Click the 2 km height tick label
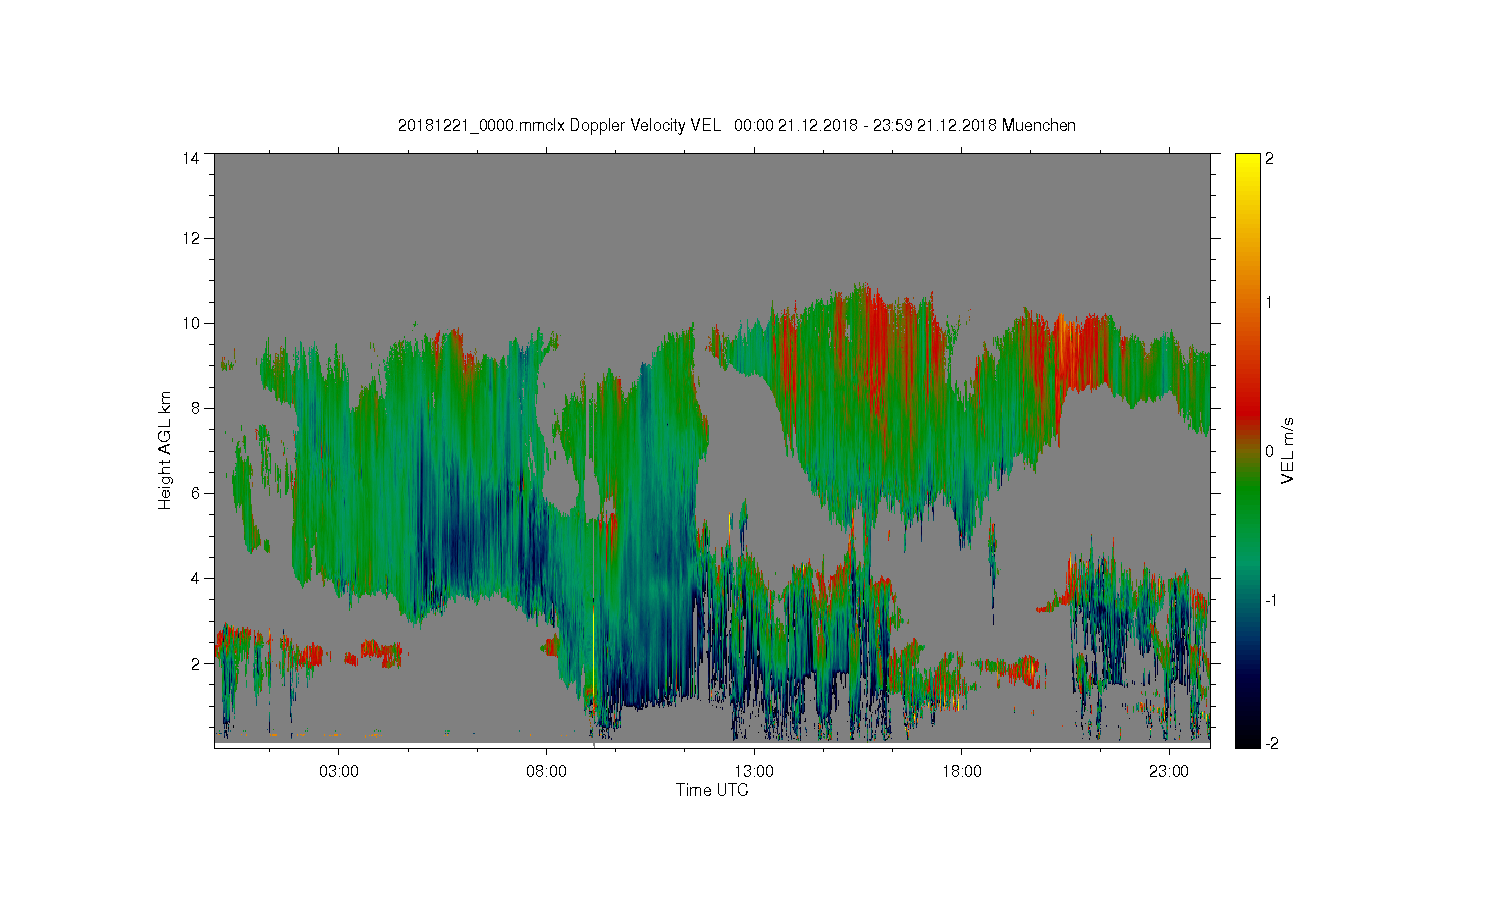Image resolution: width=1500 pixels, height=900 pixels. tap(195, 663)
